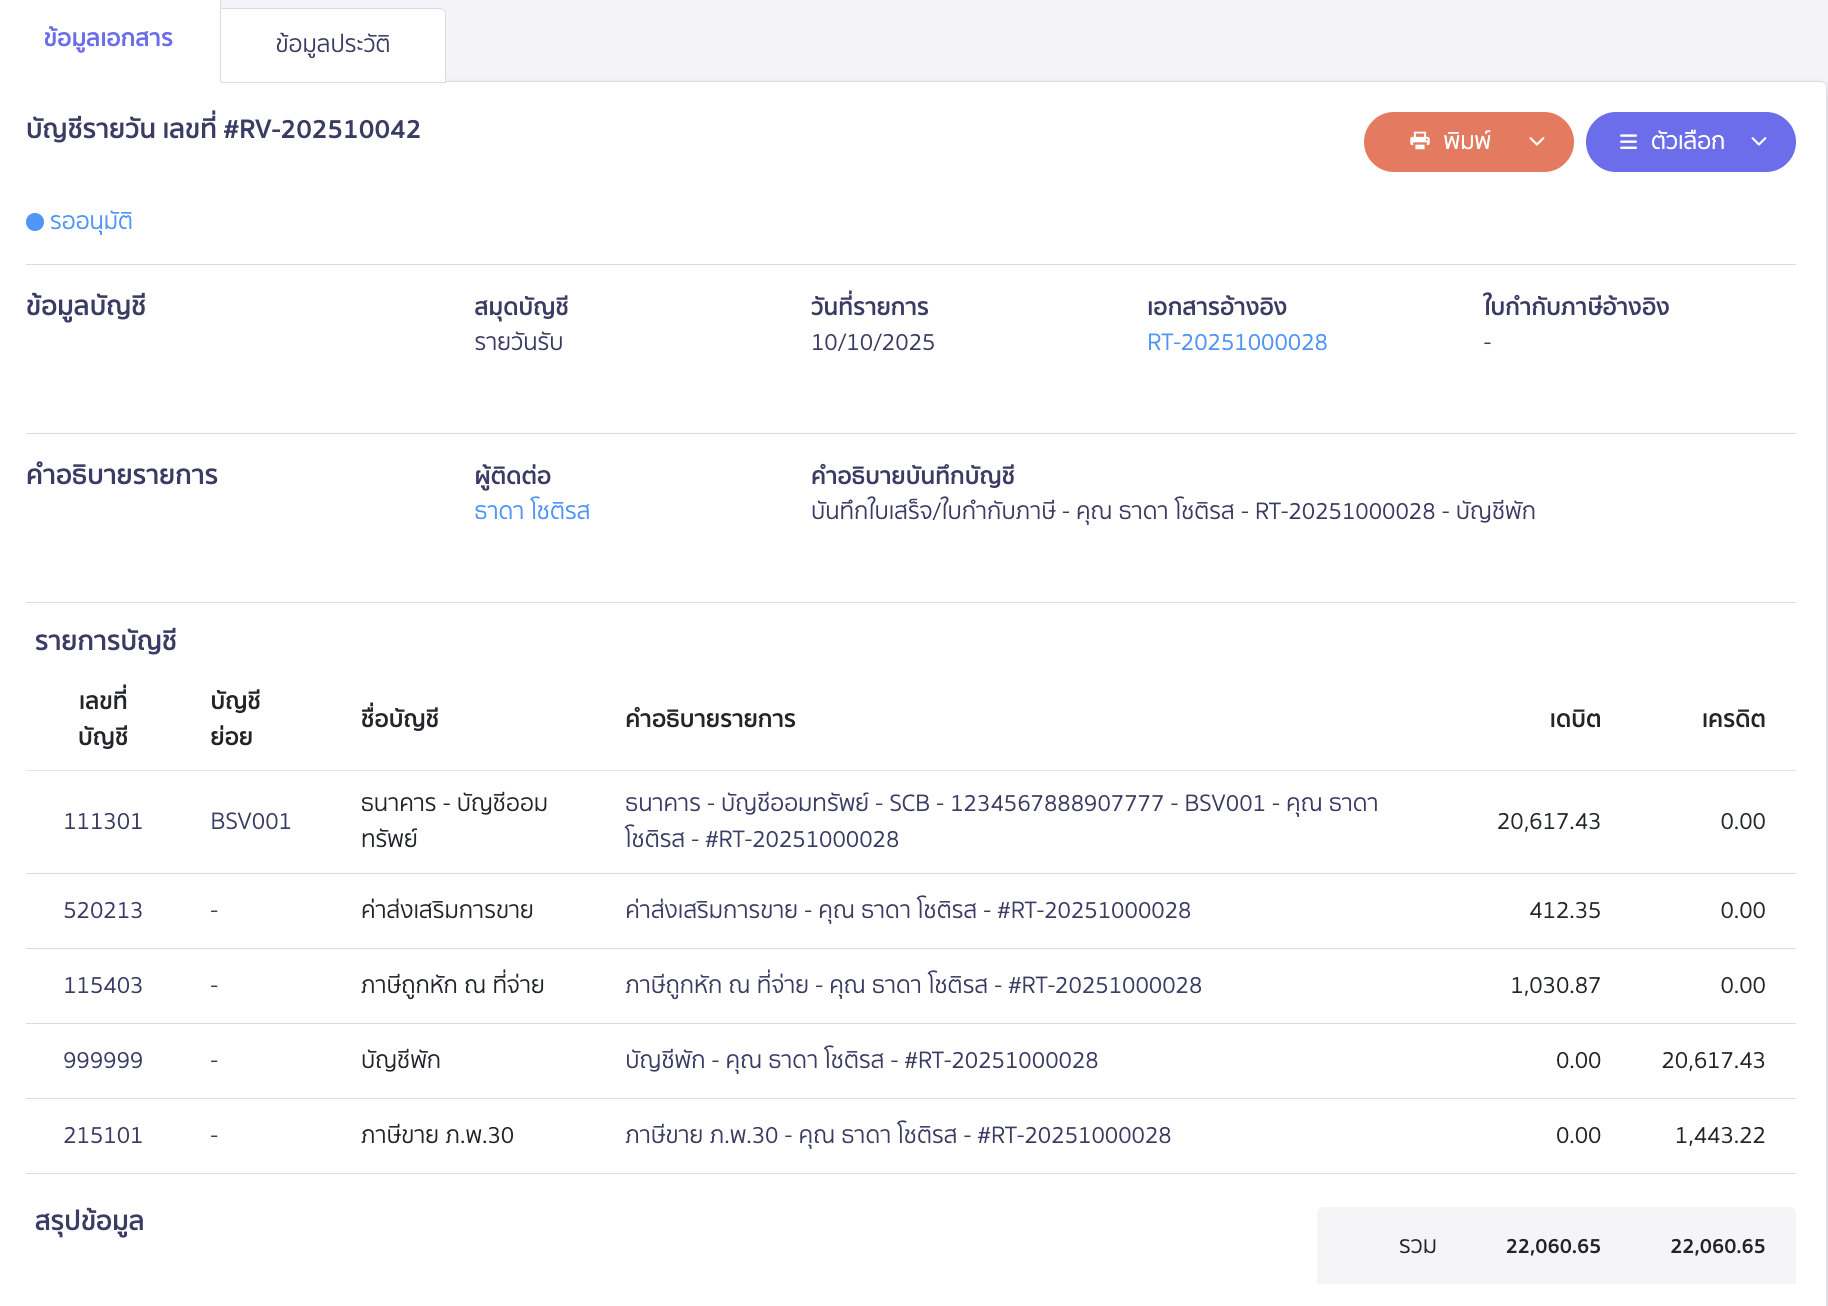Image resolution: width=1828 pixels, height=1306 pixels.
Task: Expand the ตัวเลือก dropdown chevron
Action: click(1759, 142)
